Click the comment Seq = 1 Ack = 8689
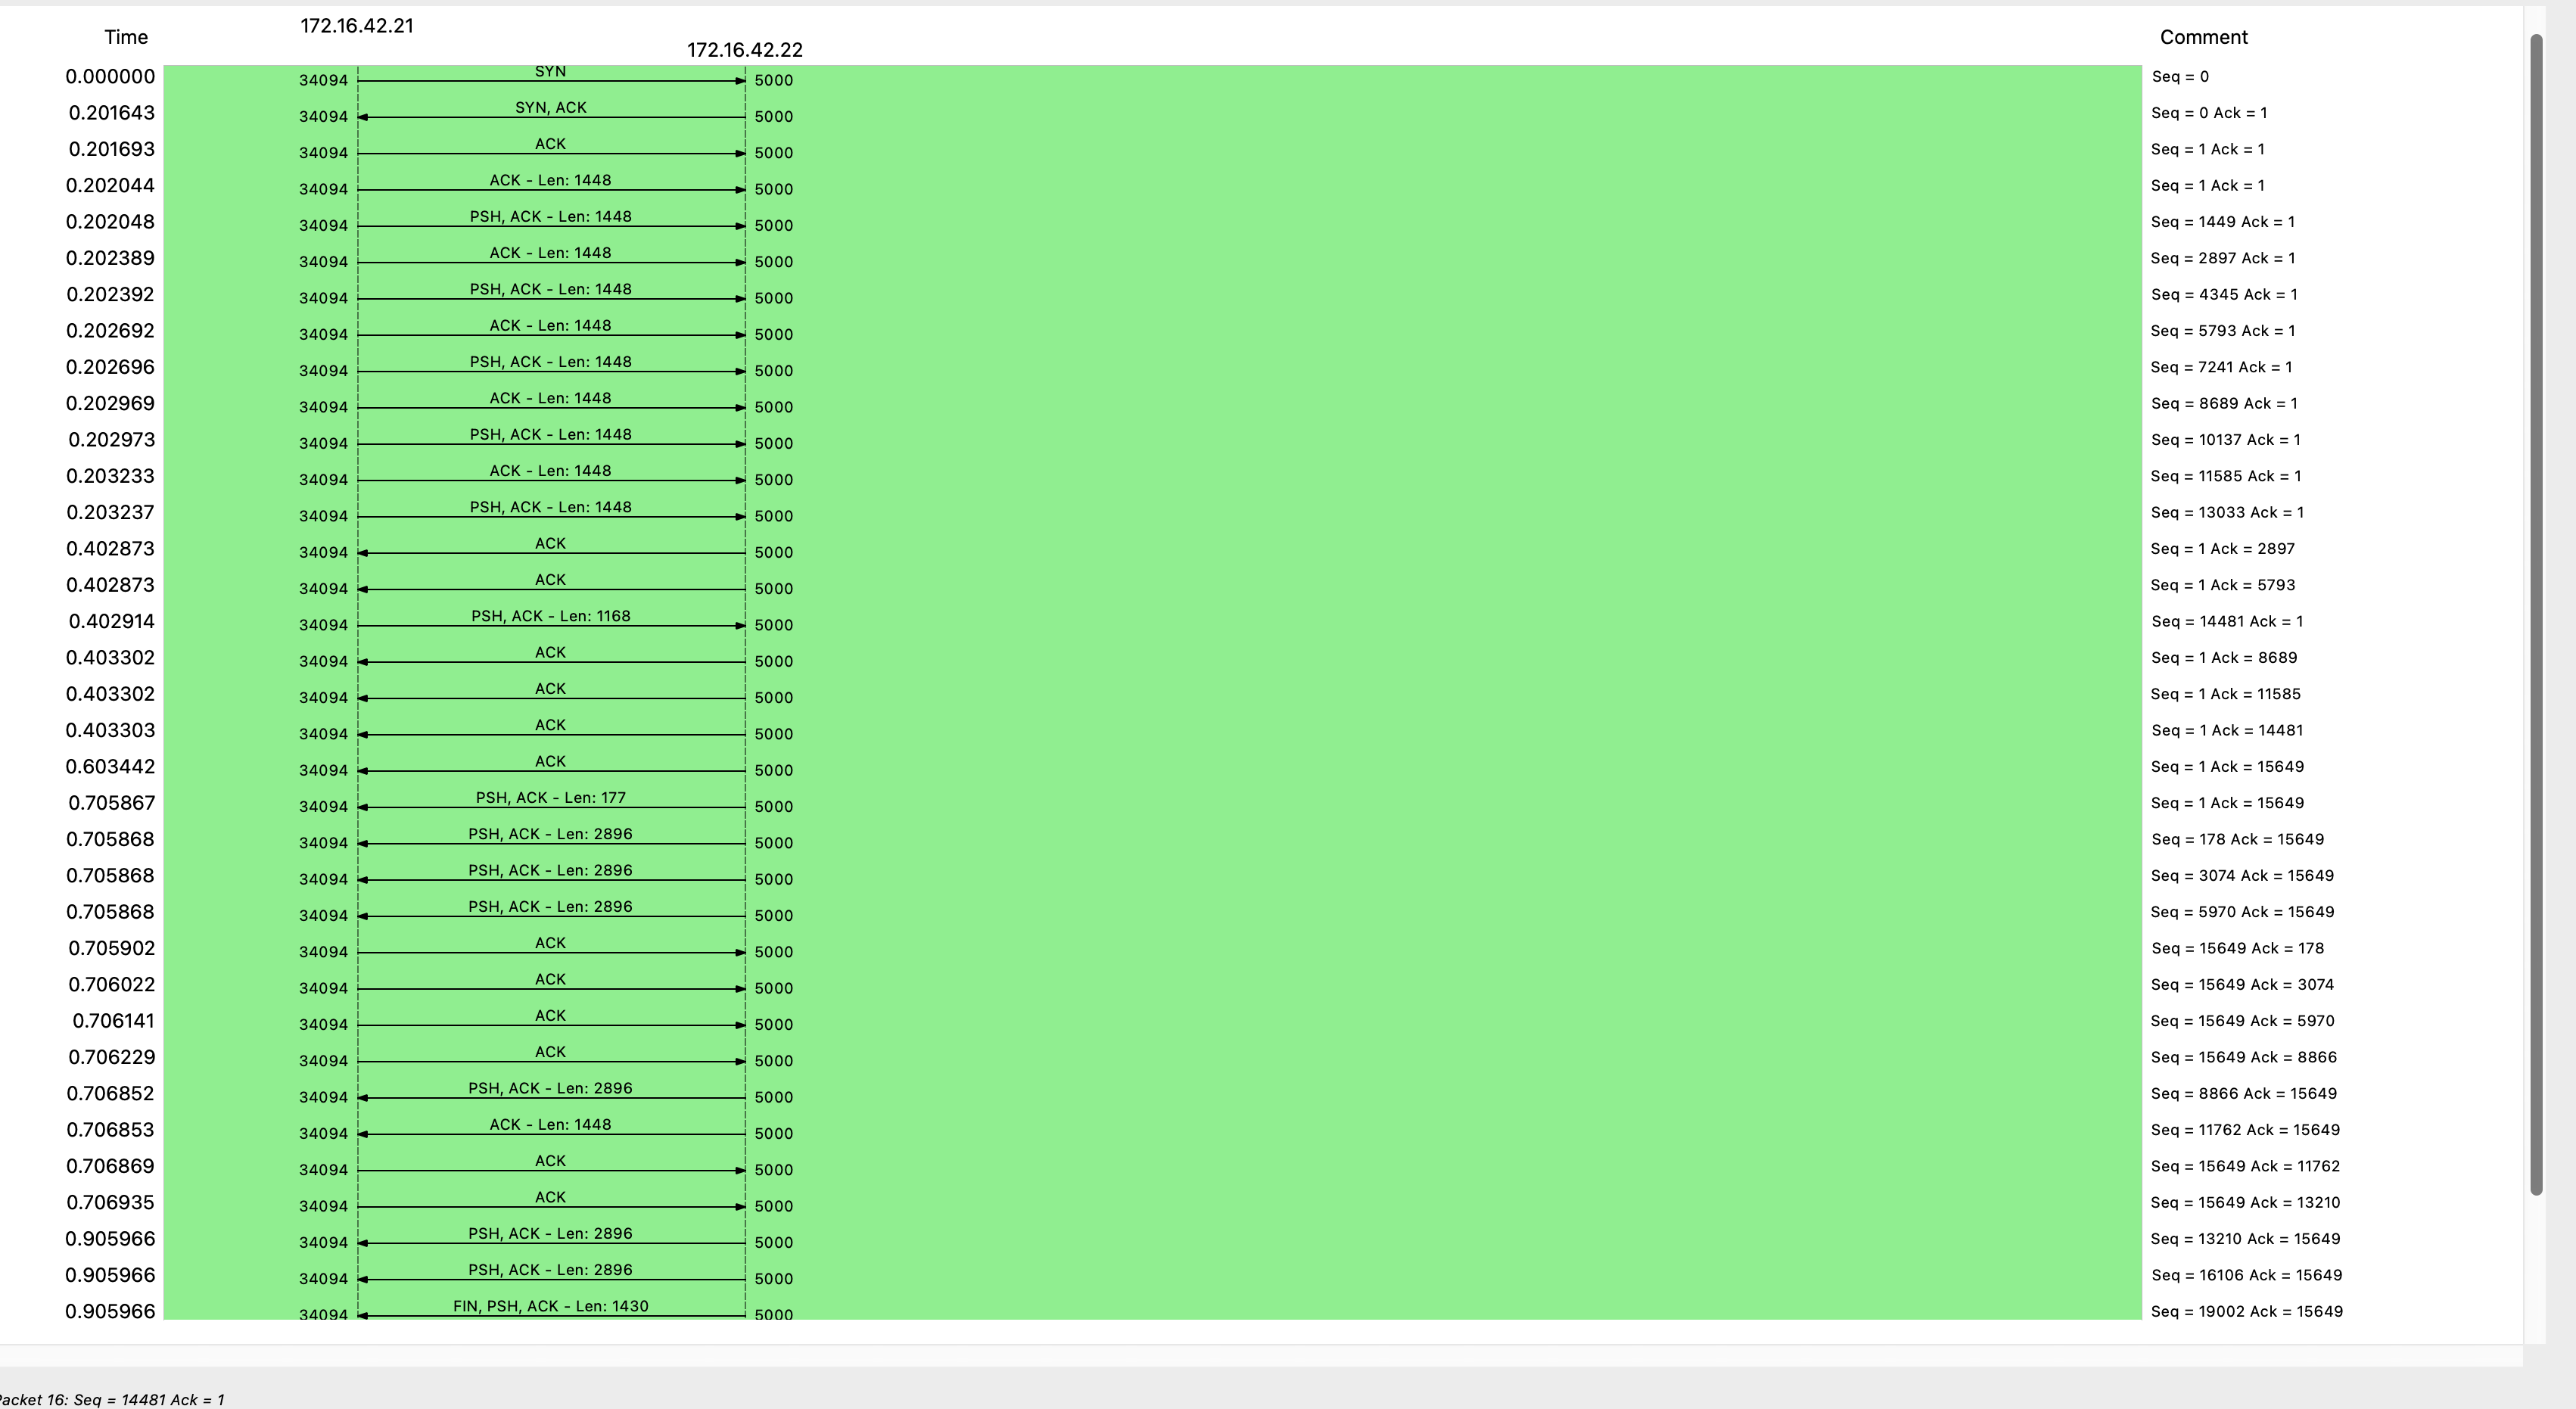Screen dimensions: 2576x1409 [2224, 658]
